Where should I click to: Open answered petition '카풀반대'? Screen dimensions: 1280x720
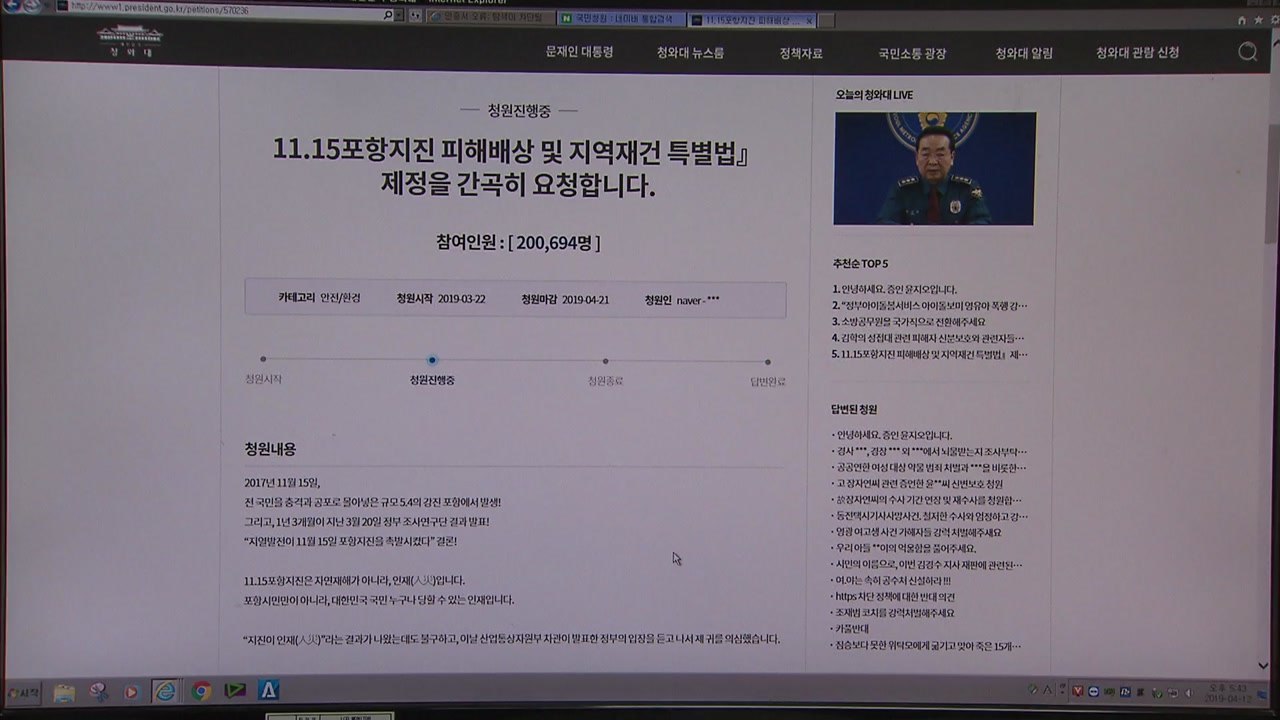click(851, 628)
